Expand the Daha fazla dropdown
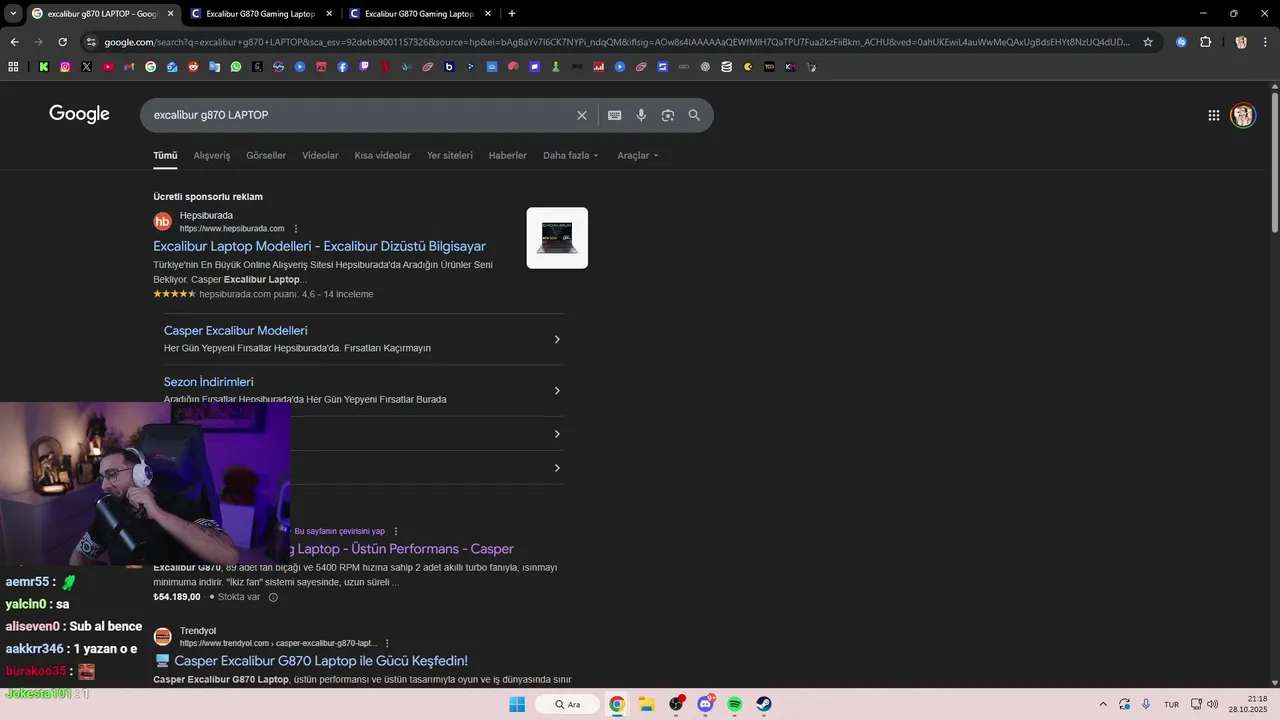This screenshot has height=720, width=1280. click(571, 155)
